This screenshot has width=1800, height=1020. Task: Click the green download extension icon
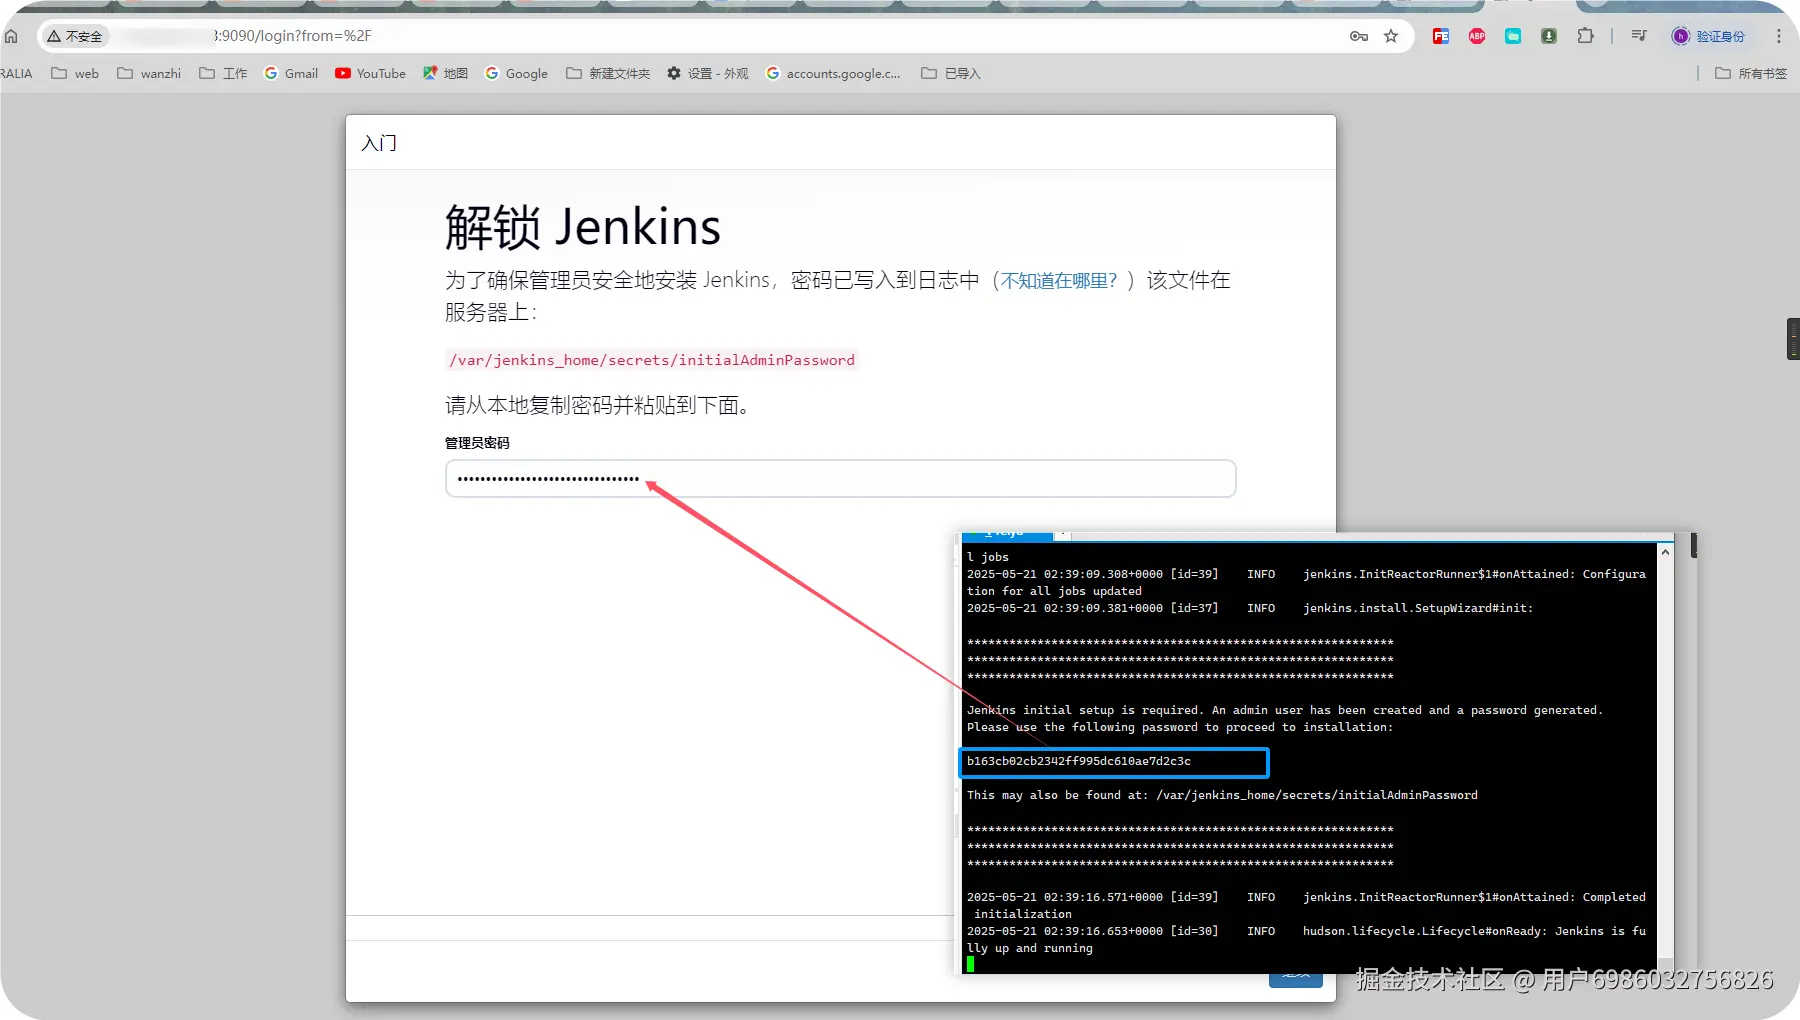click(x=1549, y=36)
